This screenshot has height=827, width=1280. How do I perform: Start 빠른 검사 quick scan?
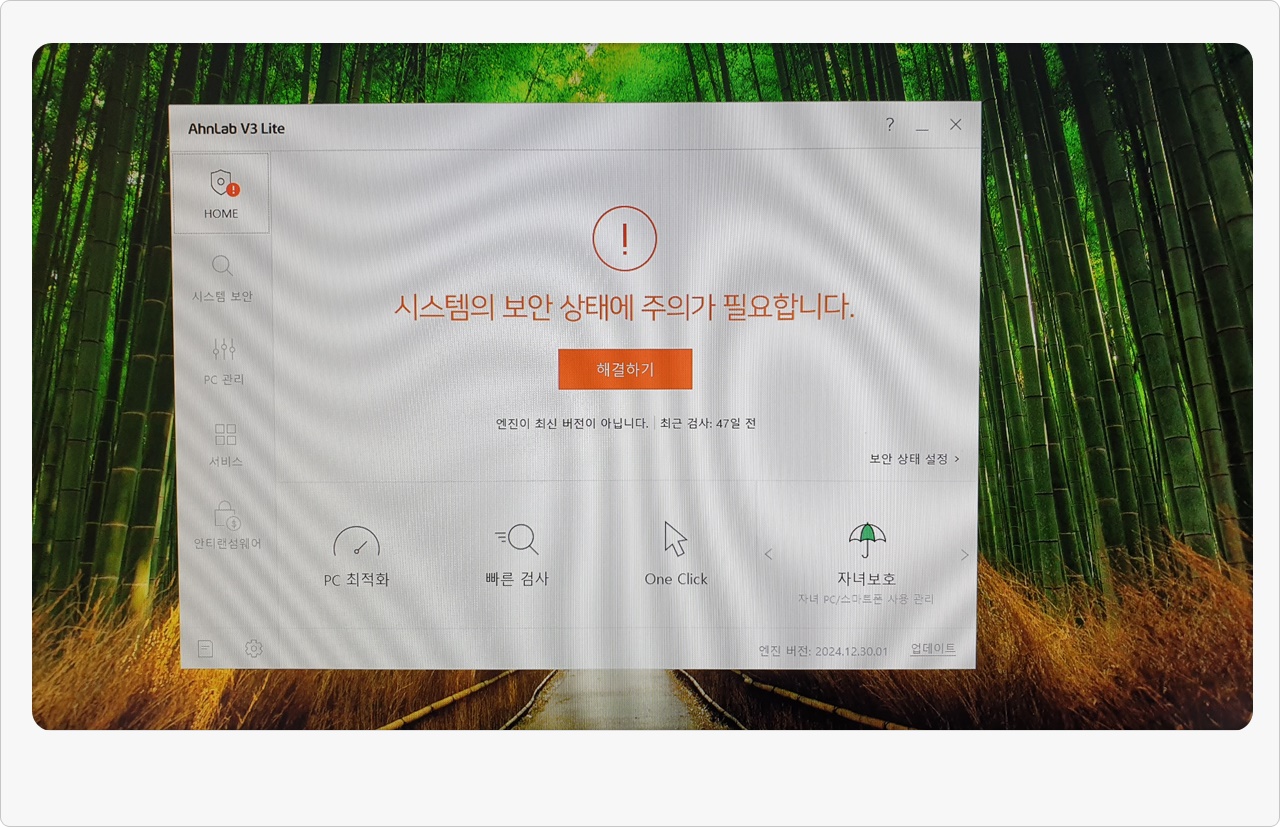tap(516, 555)
